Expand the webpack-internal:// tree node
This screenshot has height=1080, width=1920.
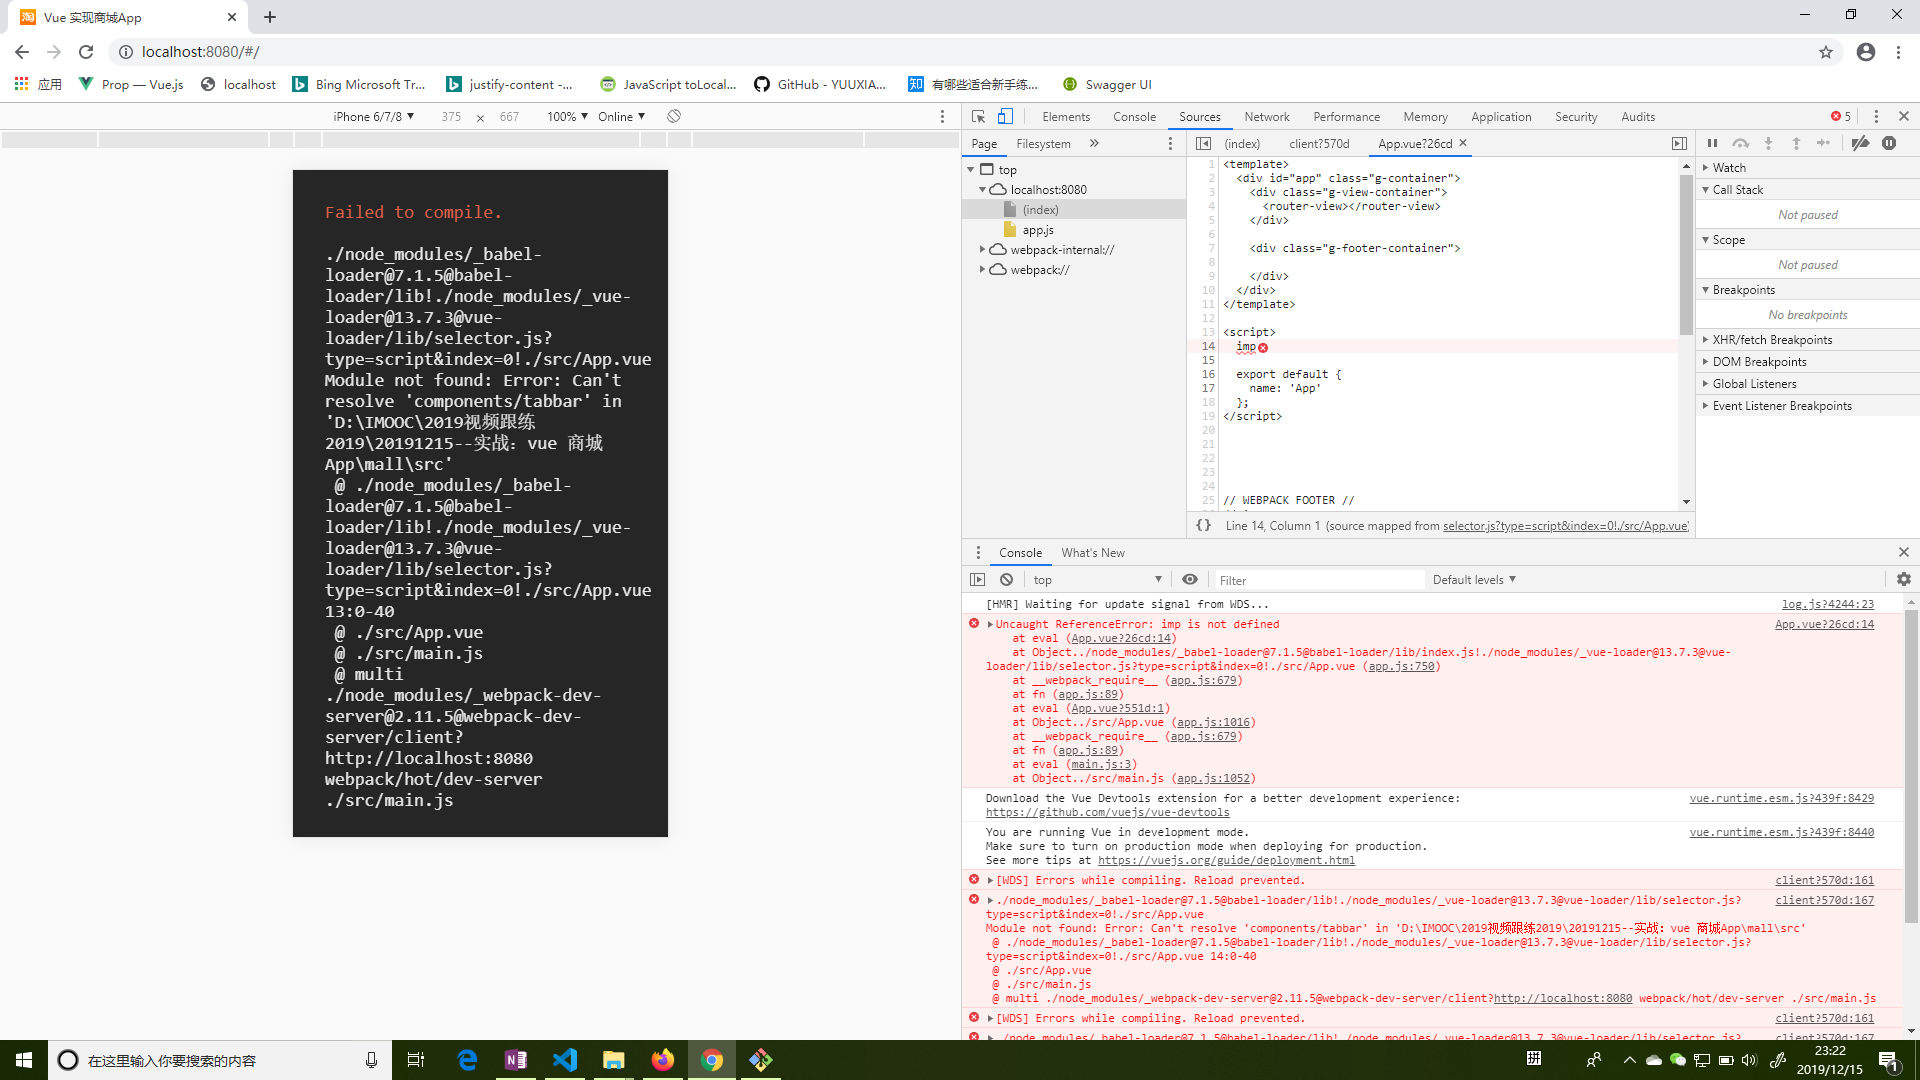[982, 249]
